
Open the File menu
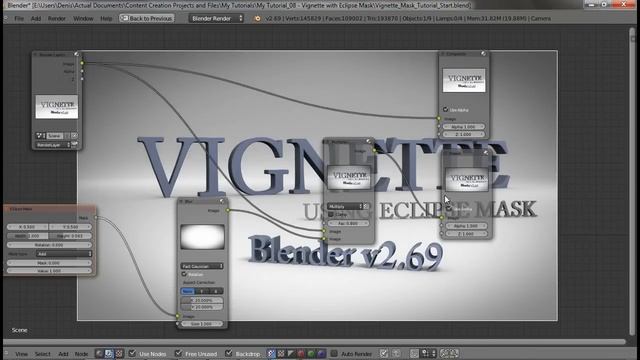[x=19, y=19]
